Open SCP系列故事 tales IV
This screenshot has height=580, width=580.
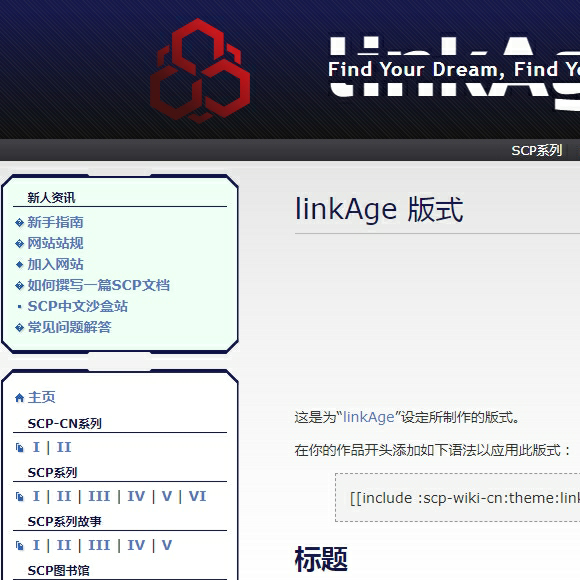tap(136, 545)
